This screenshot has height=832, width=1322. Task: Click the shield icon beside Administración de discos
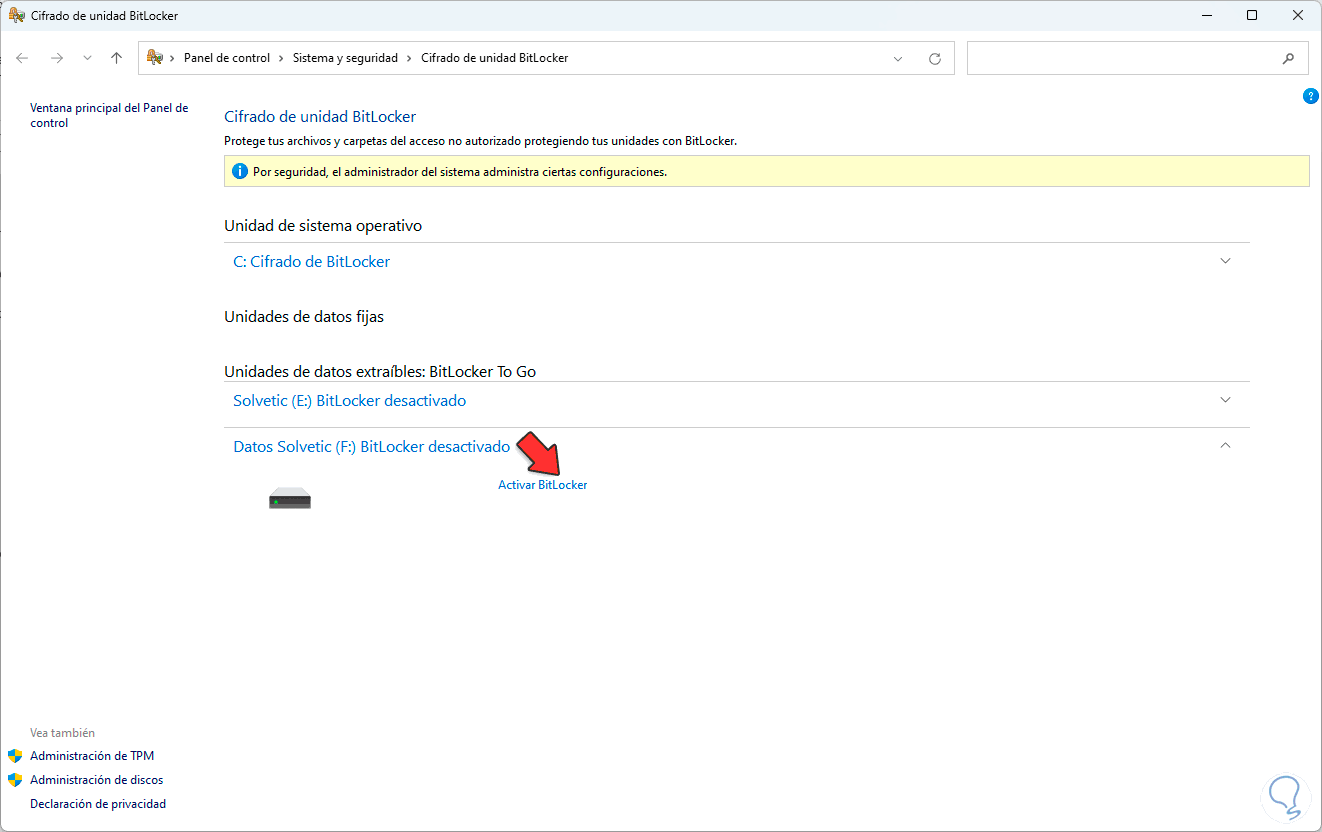15,780
